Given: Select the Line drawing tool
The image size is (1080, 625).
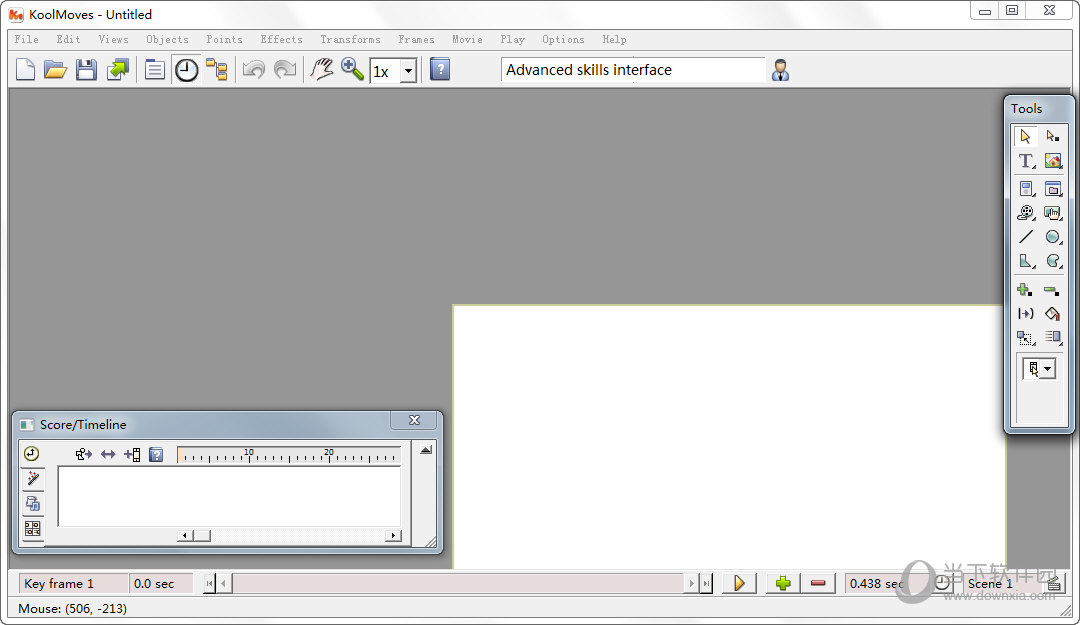Looking at the screenshot, I should click(1026, 237).
